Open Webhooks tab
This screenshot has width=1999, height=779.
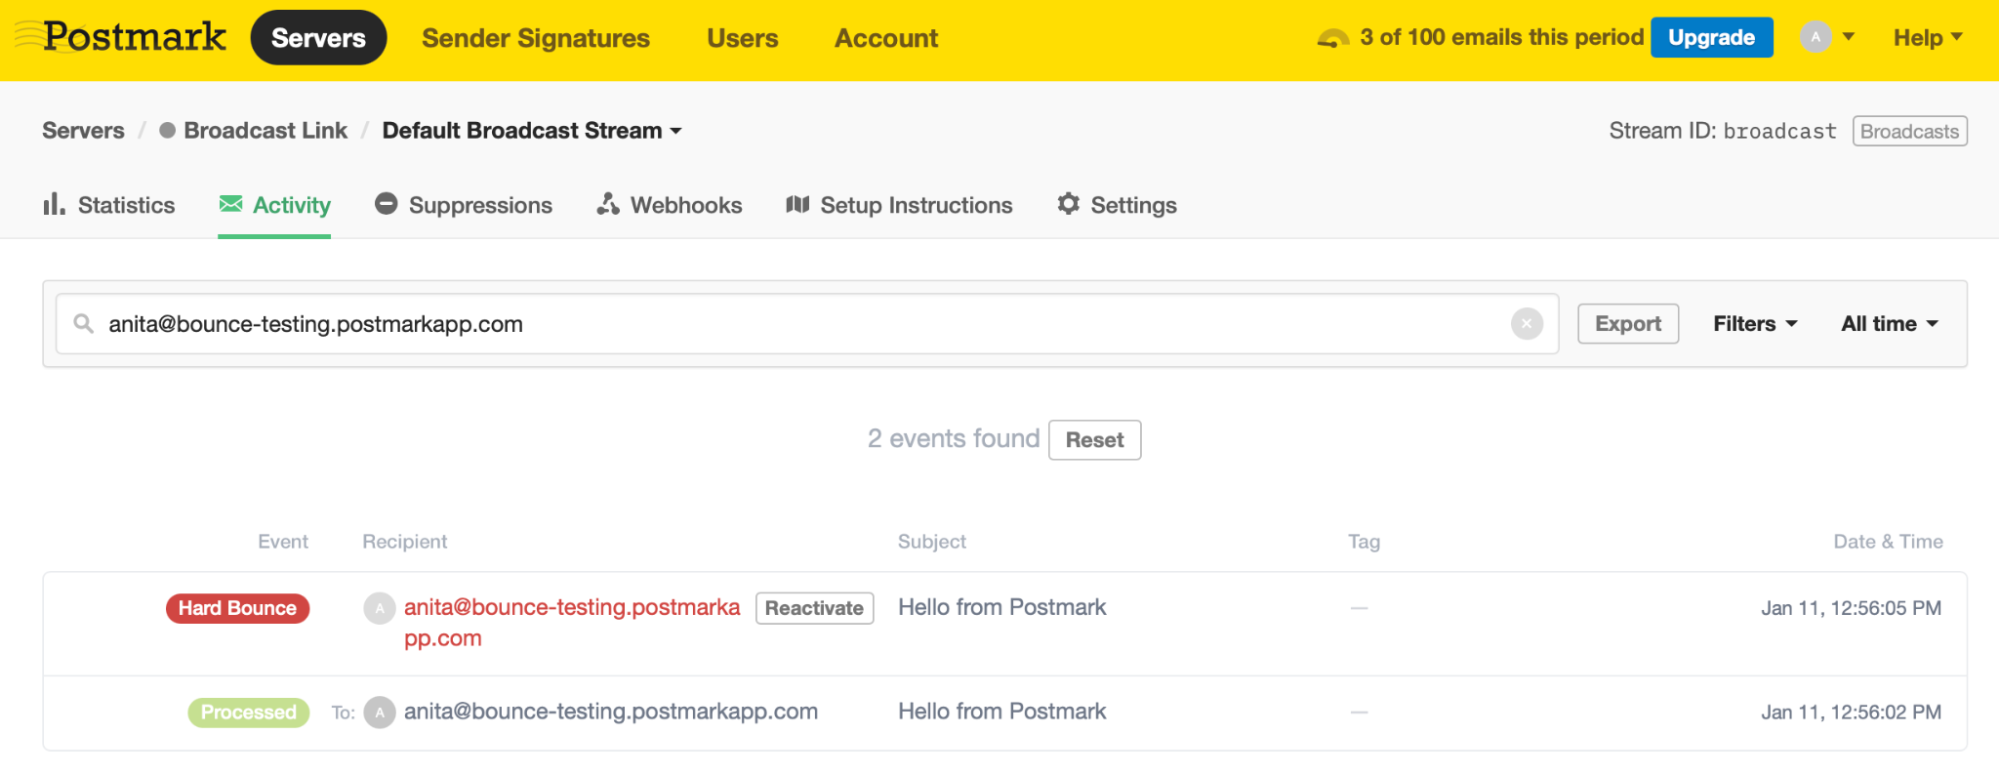[x=669, y=205]
